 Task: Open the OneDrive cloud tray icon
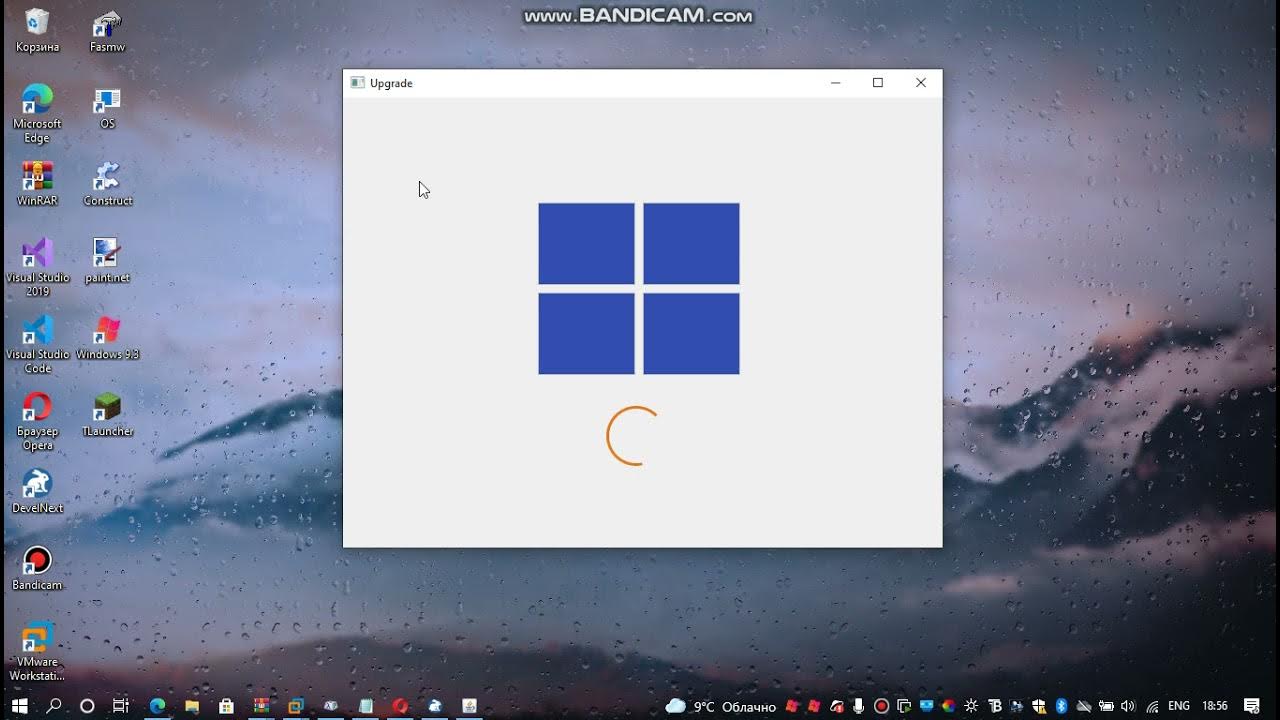coord(1083,706)
